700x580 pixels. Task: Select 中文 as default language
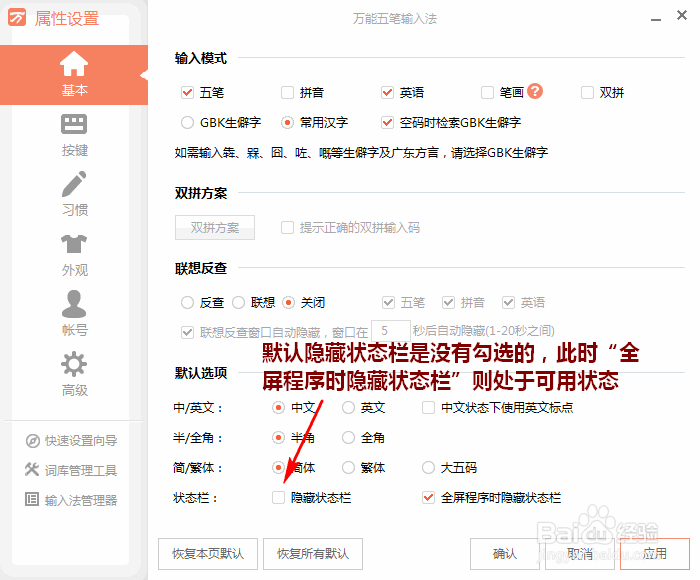[x=278, y=408]
